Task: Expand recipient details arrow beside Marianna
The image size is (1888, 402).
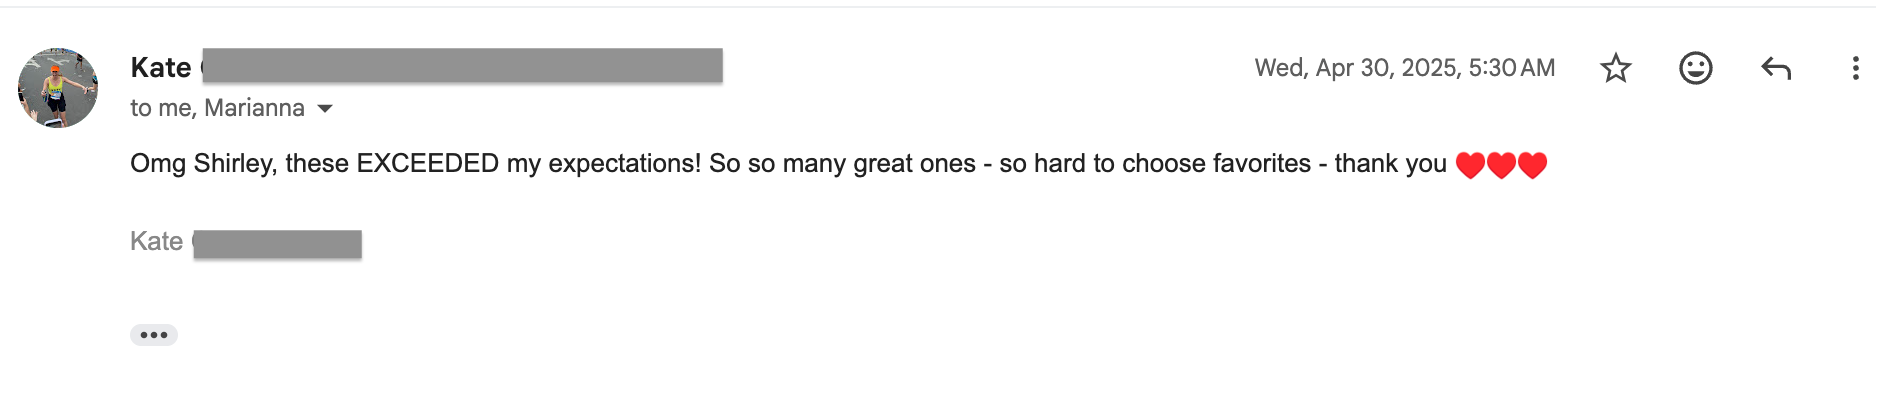Action: click(325, 108)
